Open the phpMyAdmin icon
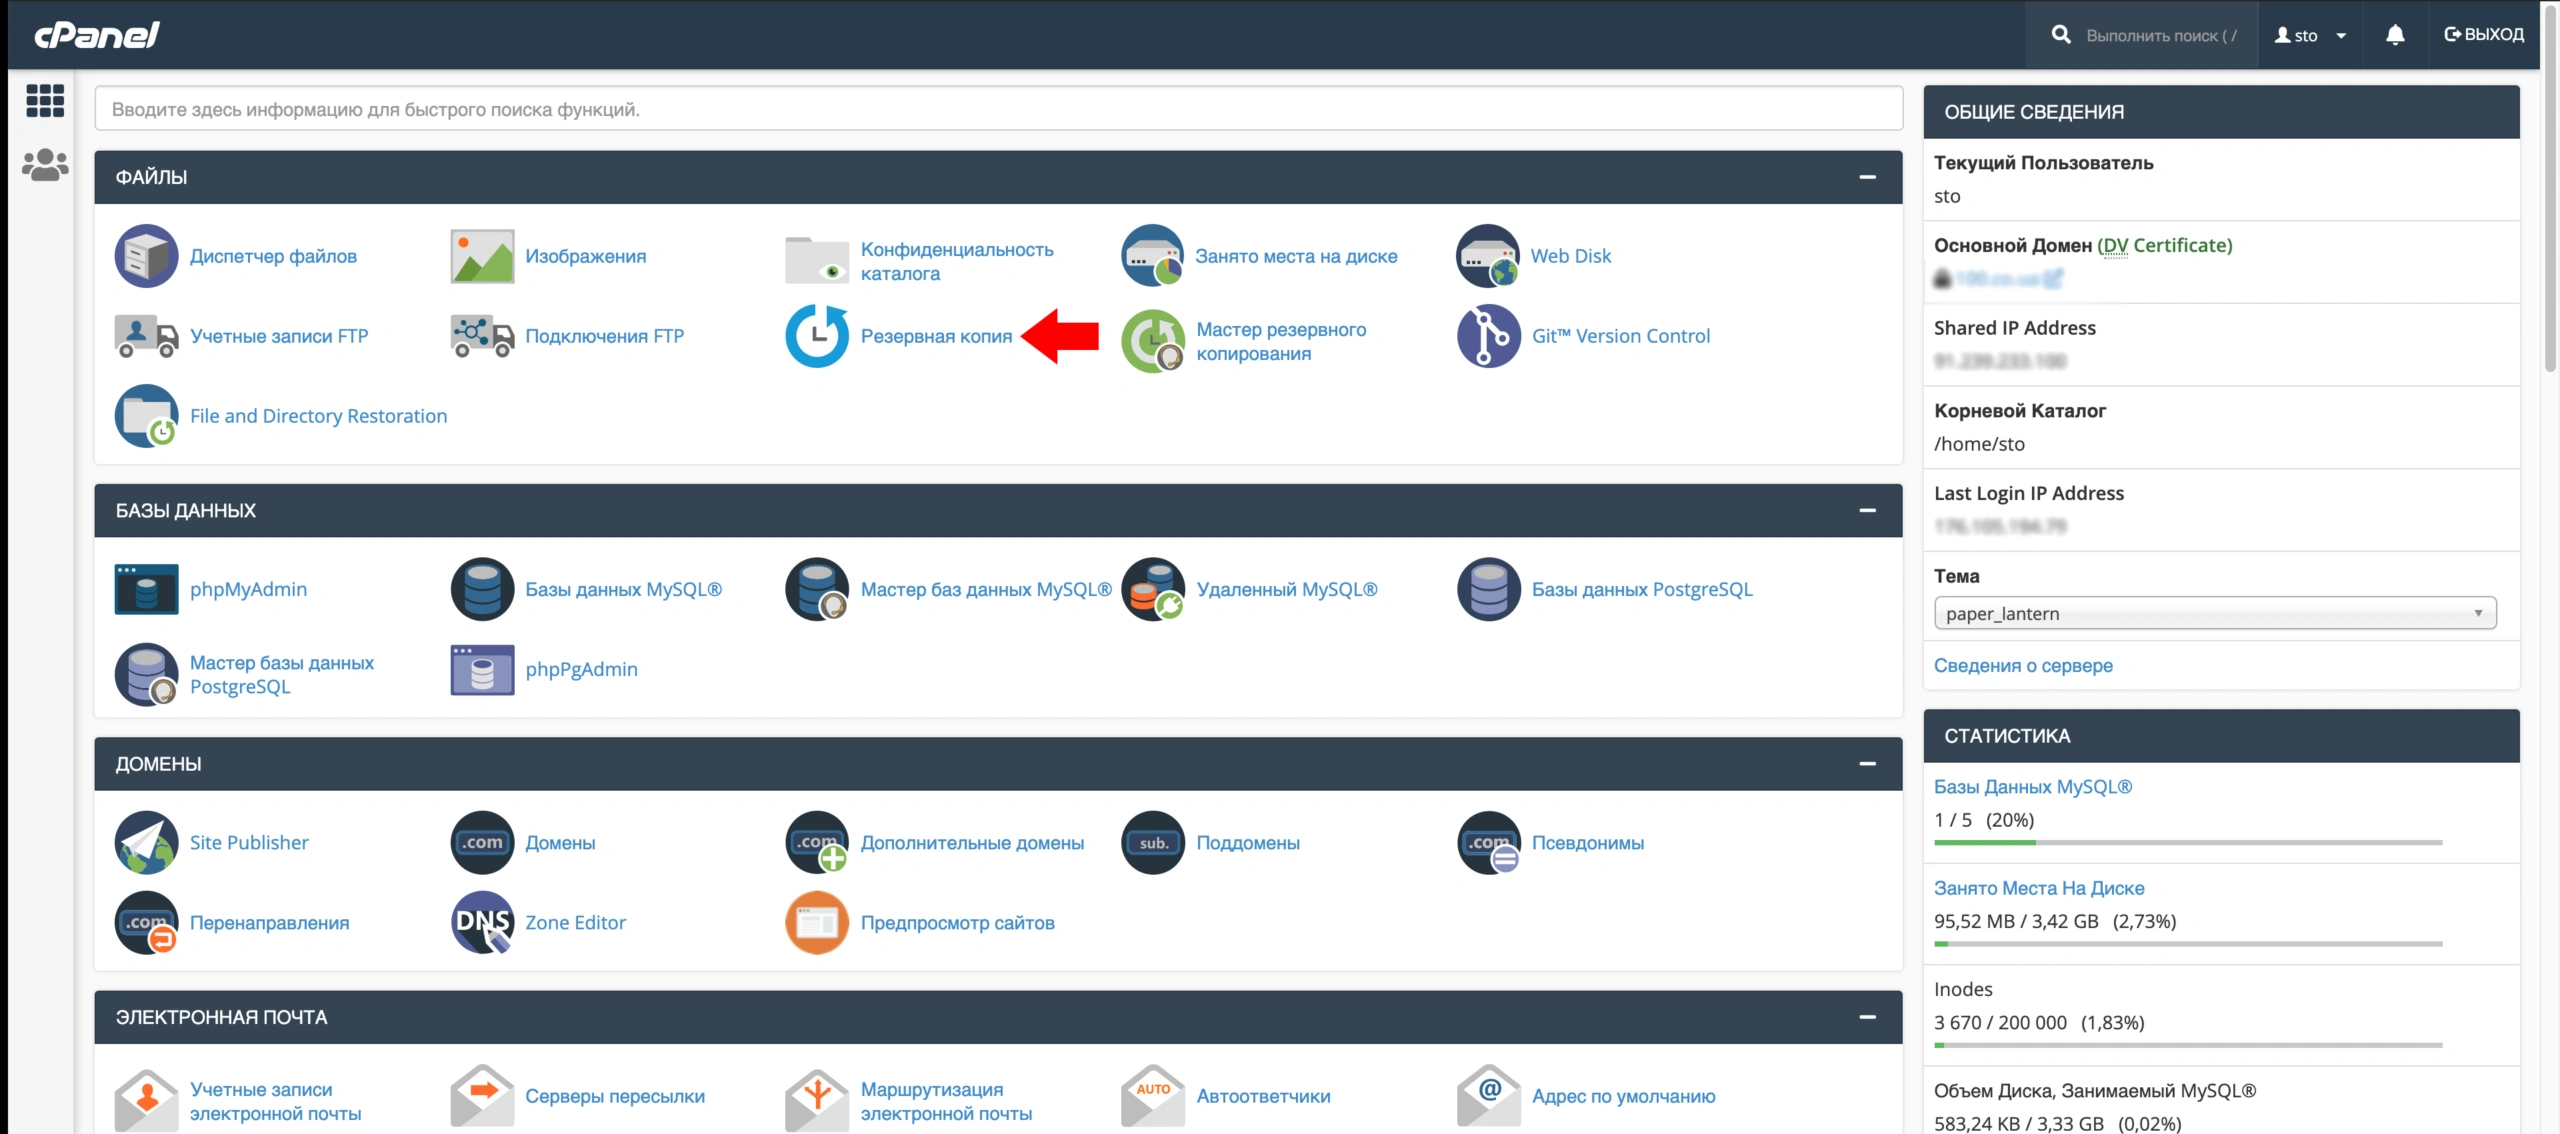The width and height of the screenshot is (2560, 1134). pos(146,589)
